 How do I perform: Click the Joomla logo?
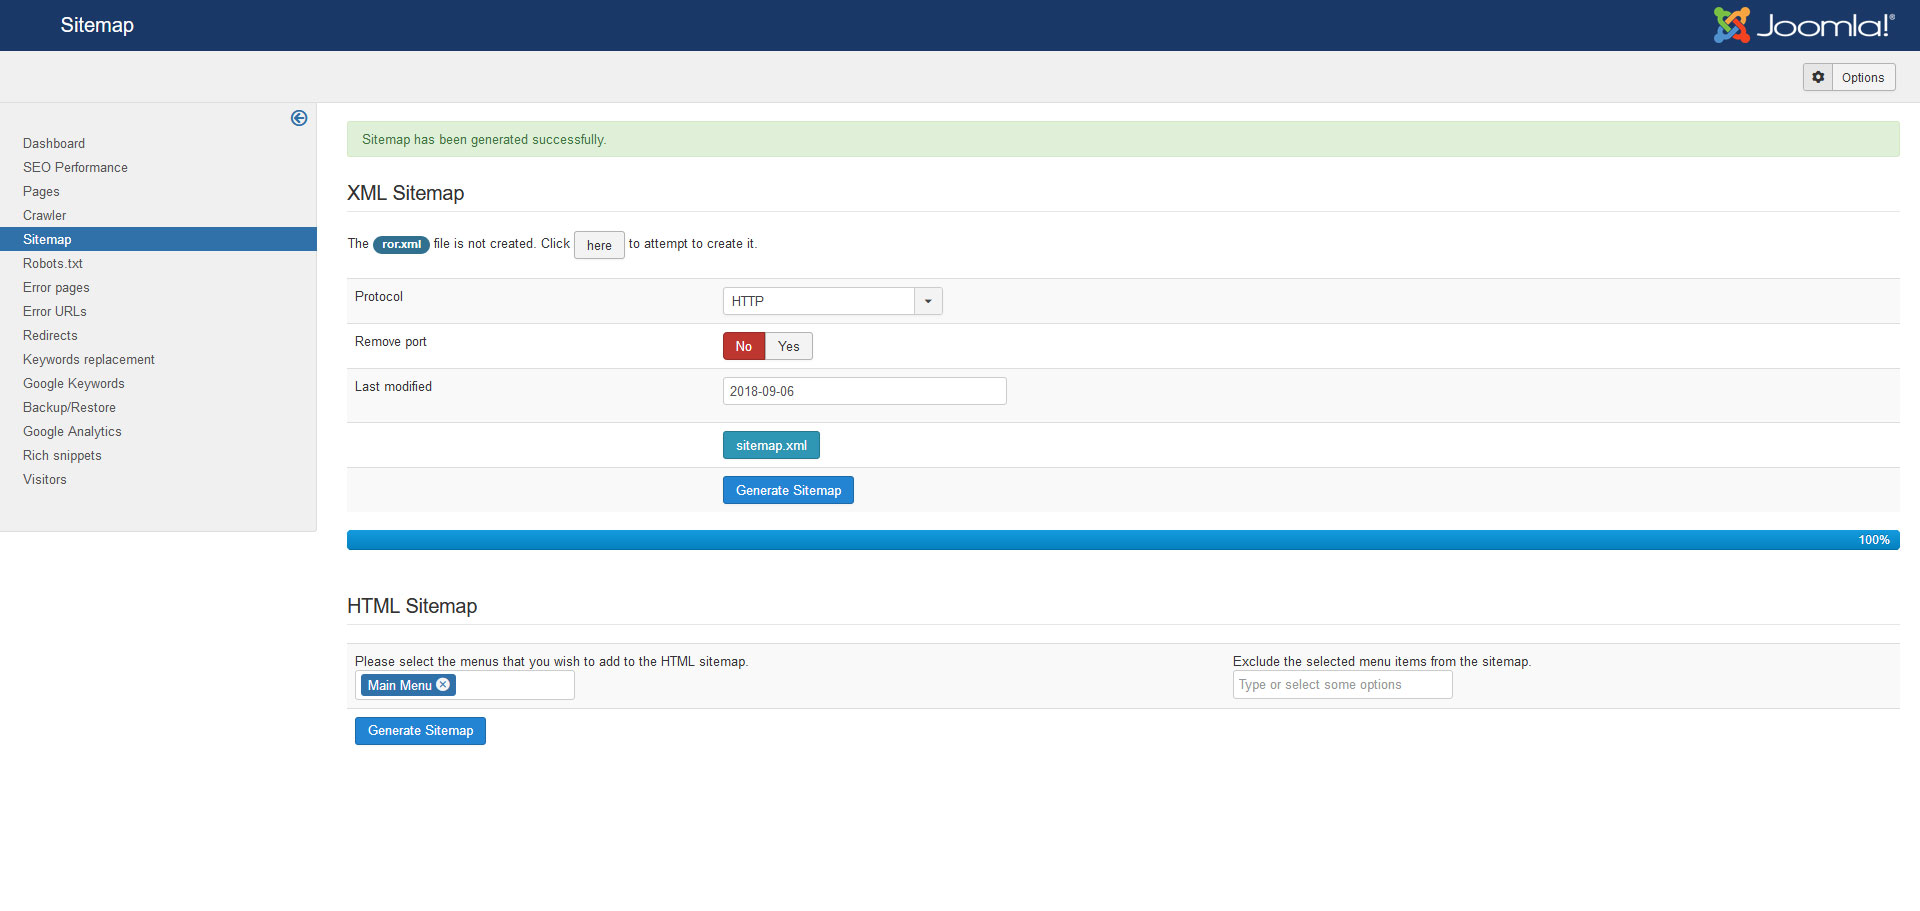[1803, 25]
